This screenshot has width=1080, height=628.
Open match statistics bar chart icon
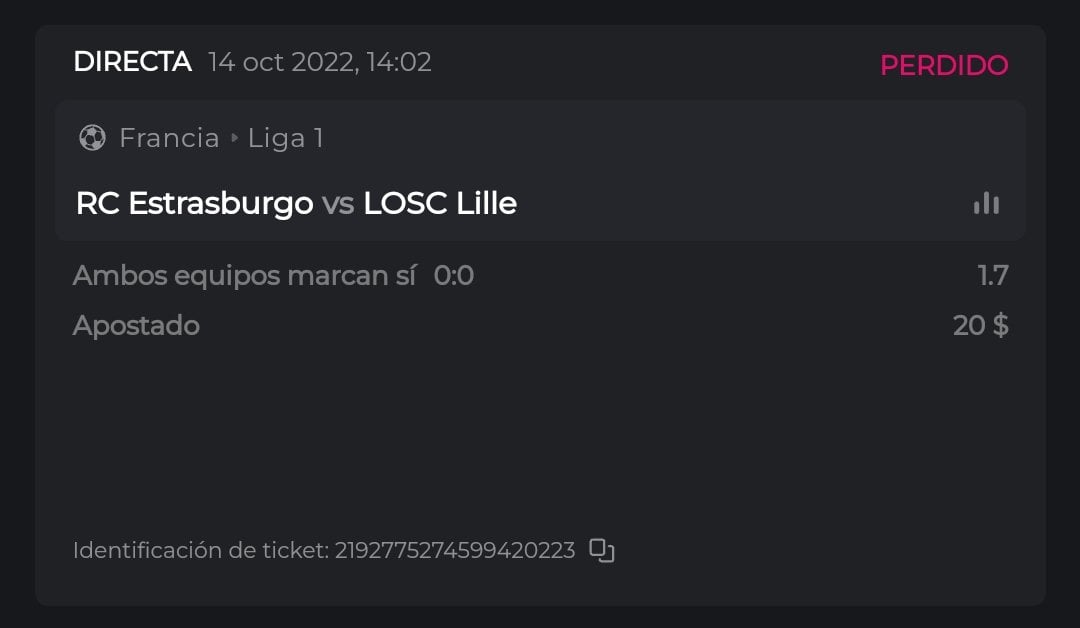click(x=986, y=203)
